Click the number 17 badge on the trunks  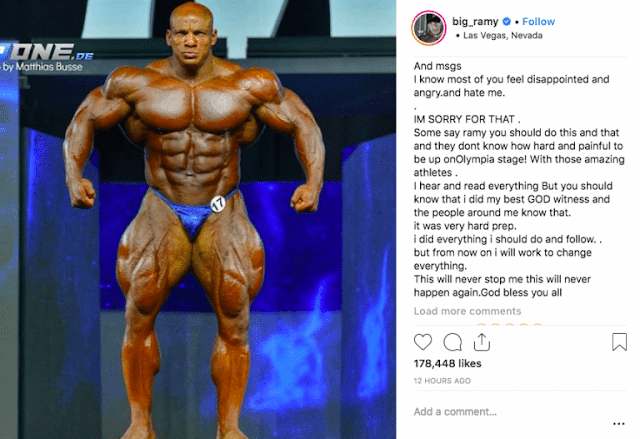(x=218, y=203)
